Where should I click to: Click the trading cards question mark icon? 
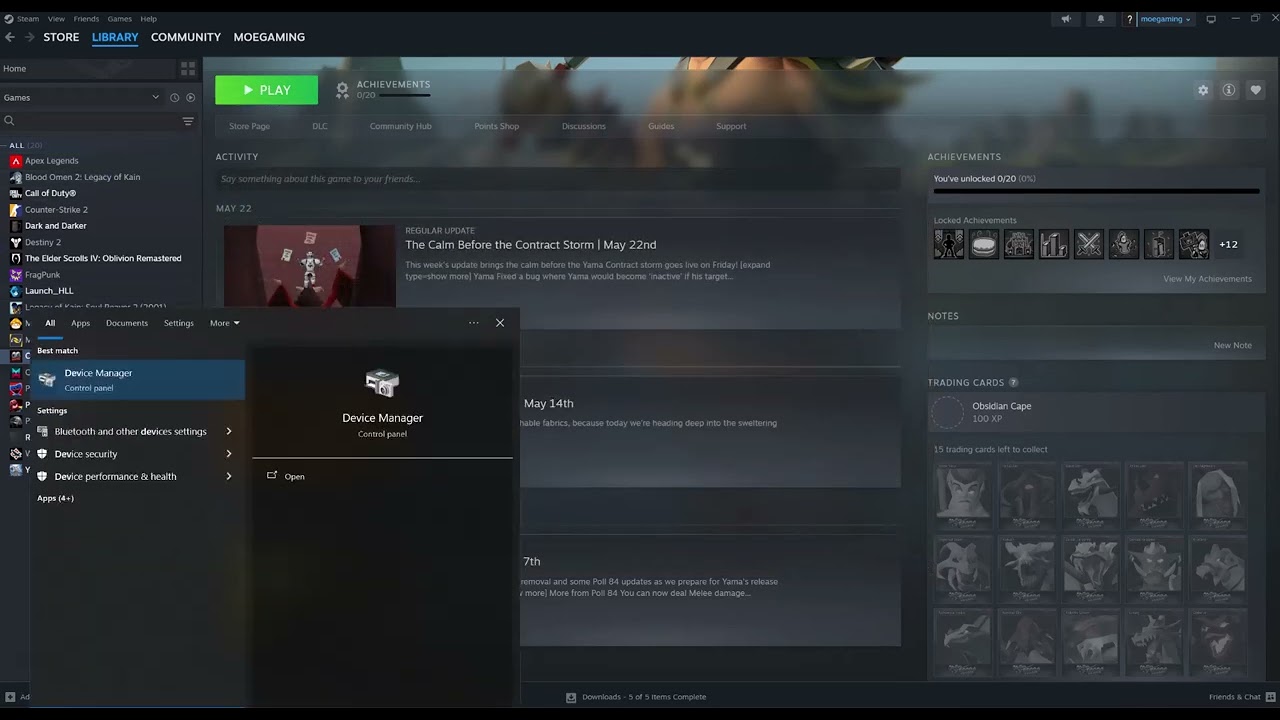tap(1013, 382)
